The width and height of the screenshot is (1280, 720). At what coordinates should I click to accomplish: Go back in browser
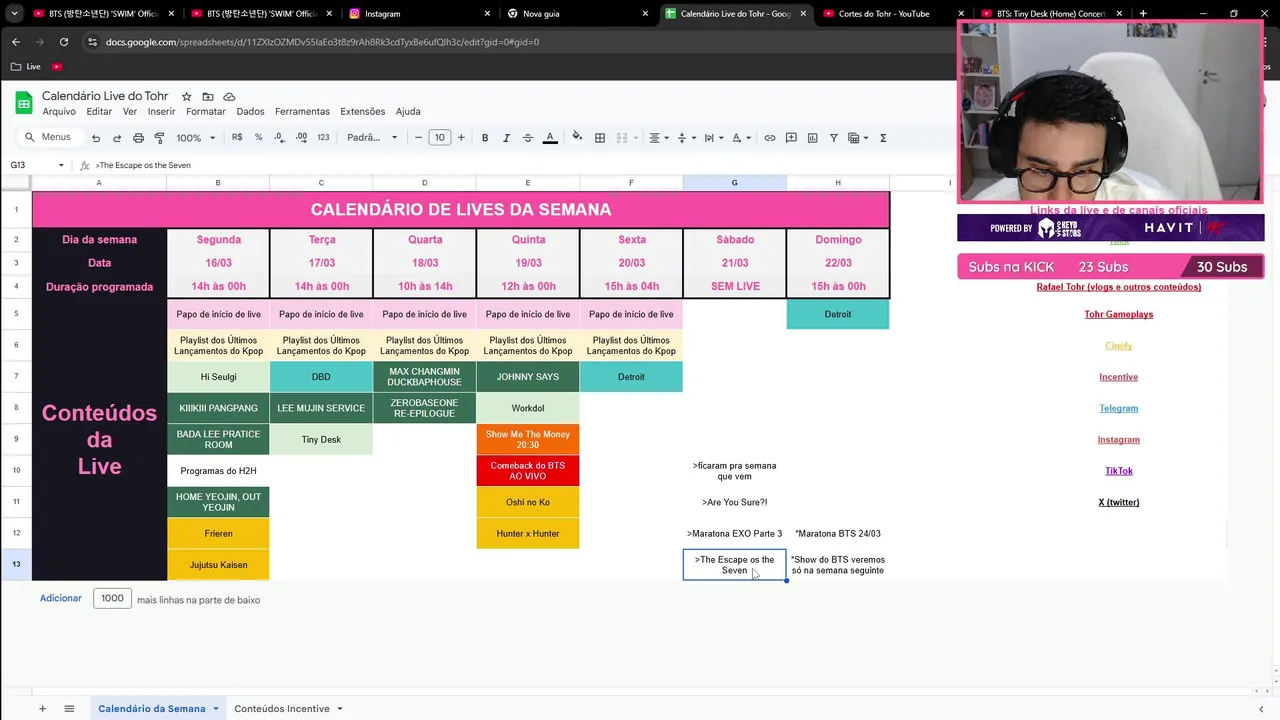16,42
